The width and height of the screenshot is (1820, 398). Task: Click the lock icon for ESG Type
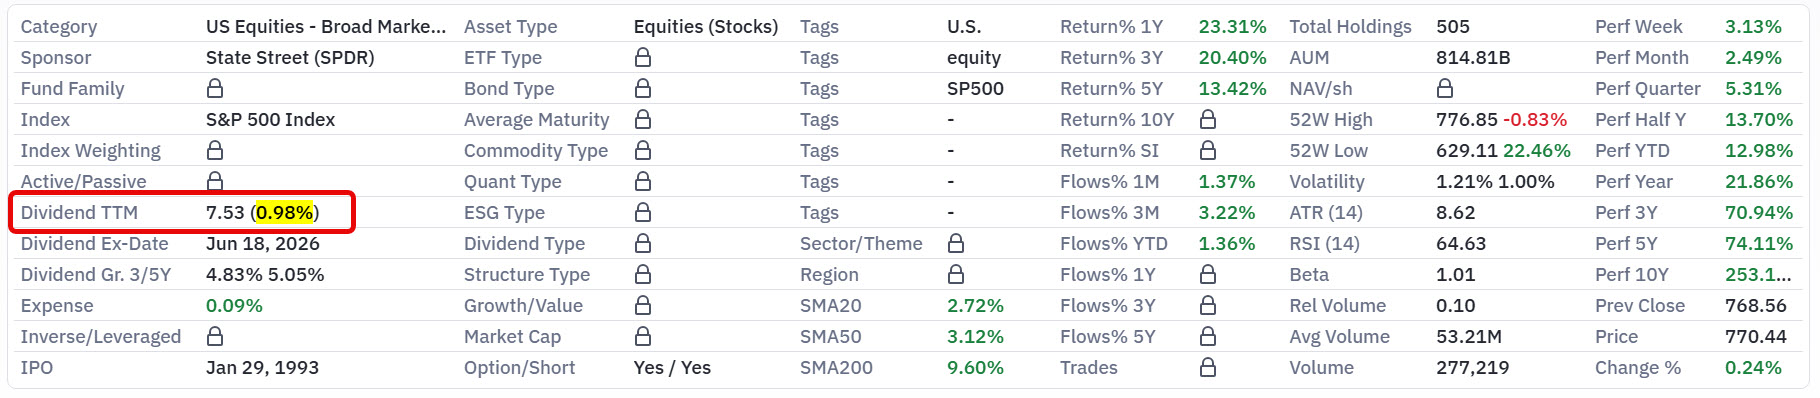pos(642,213)
